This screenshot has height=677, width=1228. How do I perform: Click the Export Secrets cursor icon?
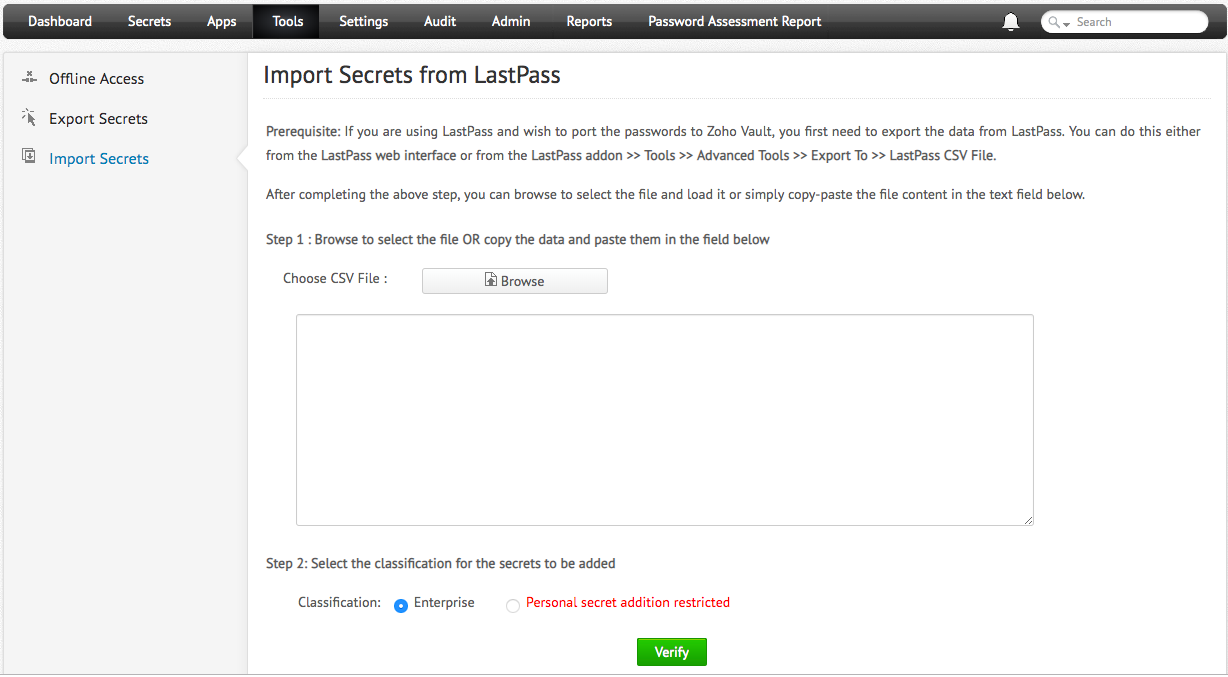[29, 118]
